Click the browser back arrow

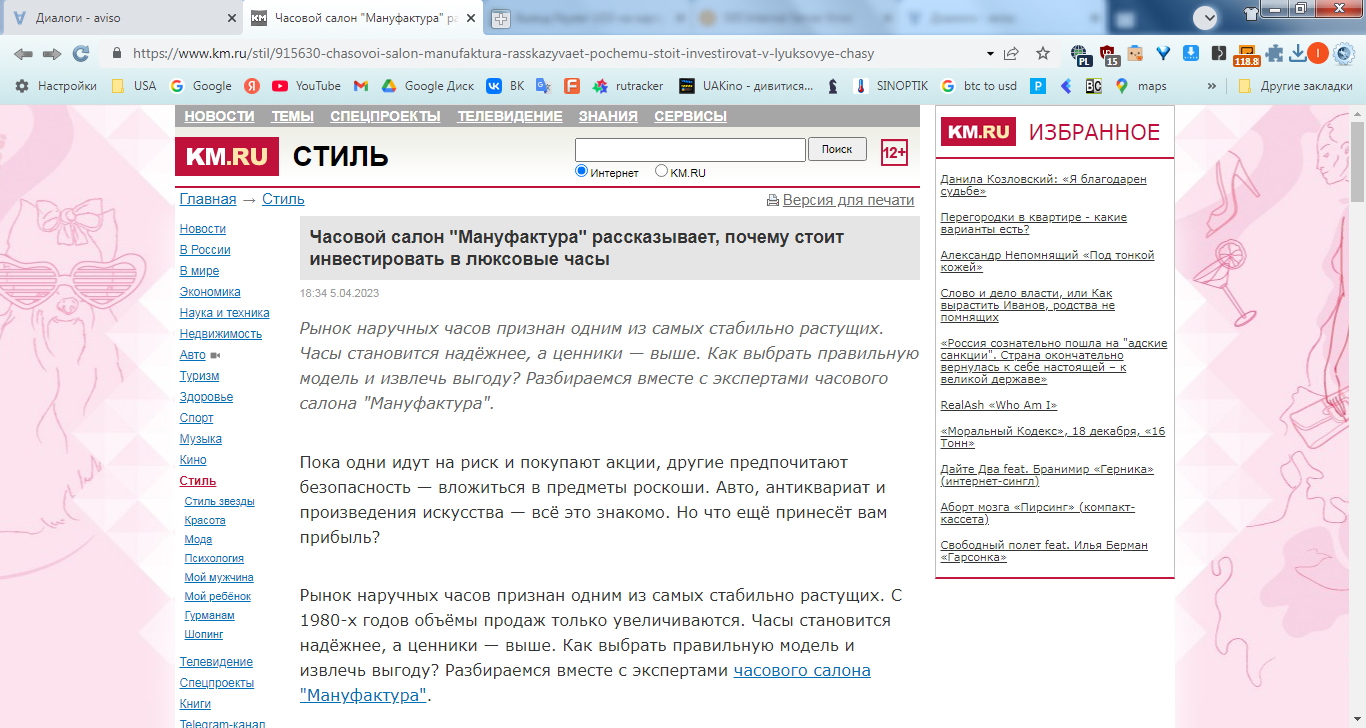click(24, 54)
